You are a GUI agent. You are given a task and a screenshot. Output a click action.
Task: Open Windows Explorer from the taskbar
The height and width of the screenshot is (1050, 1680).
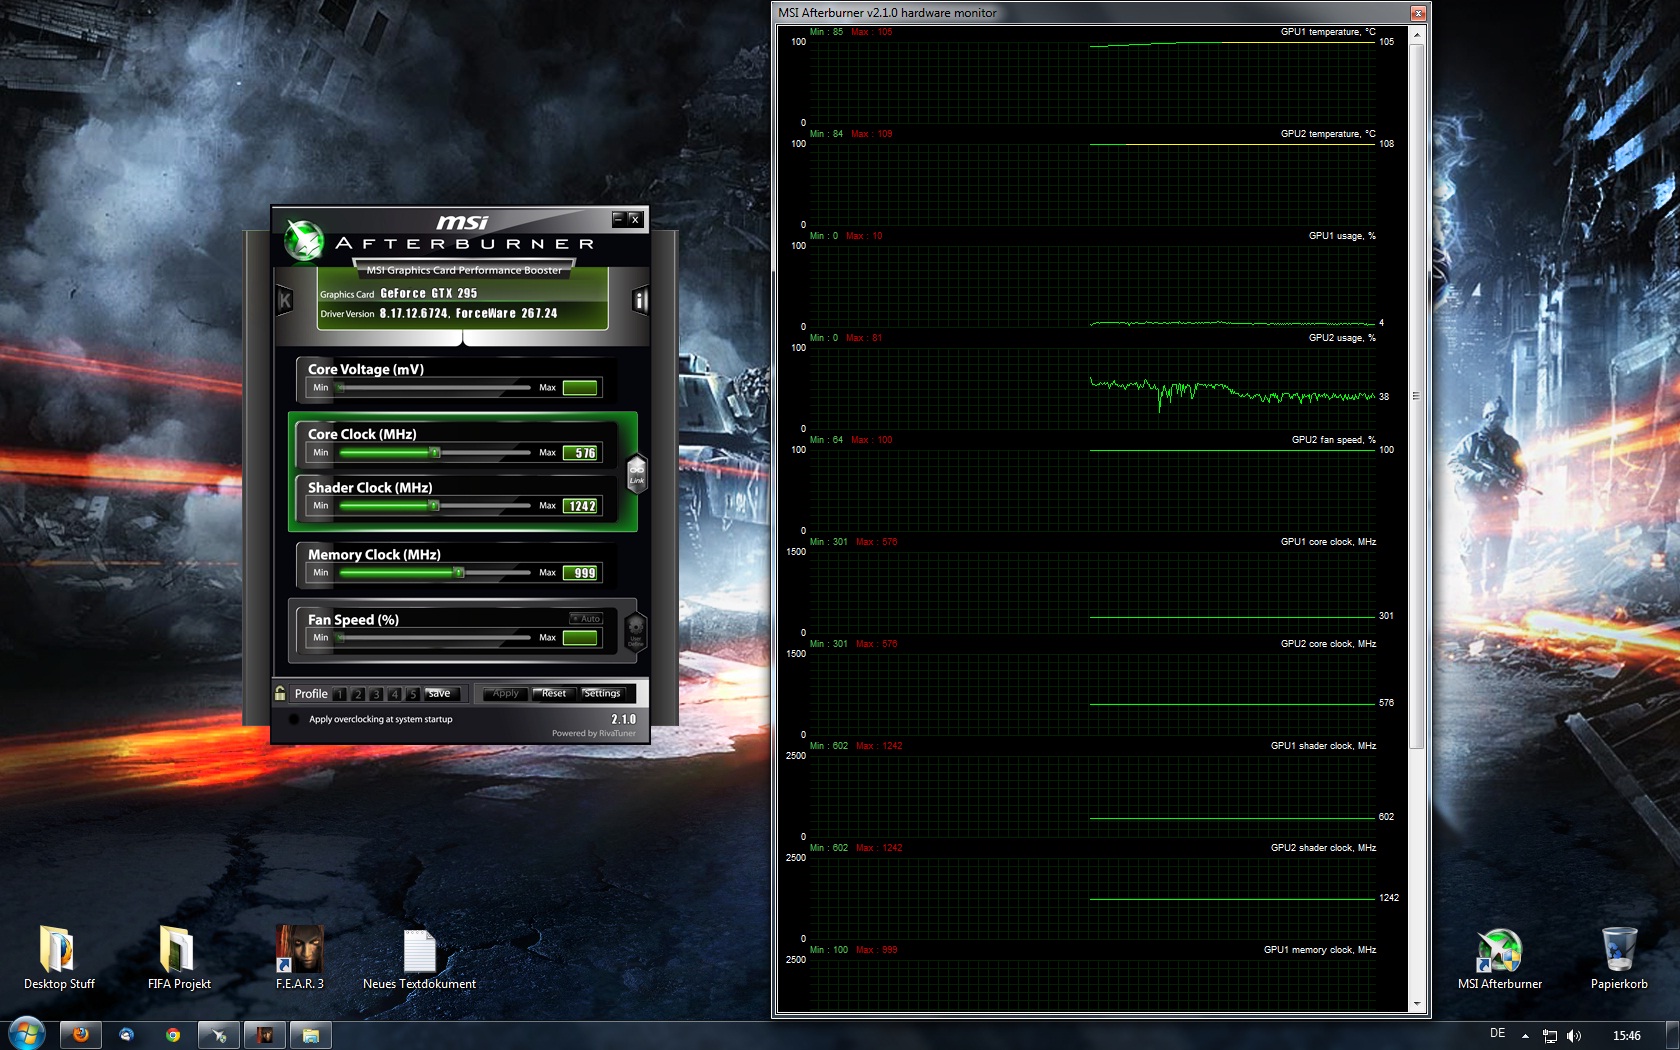[x=311, y=1035]
